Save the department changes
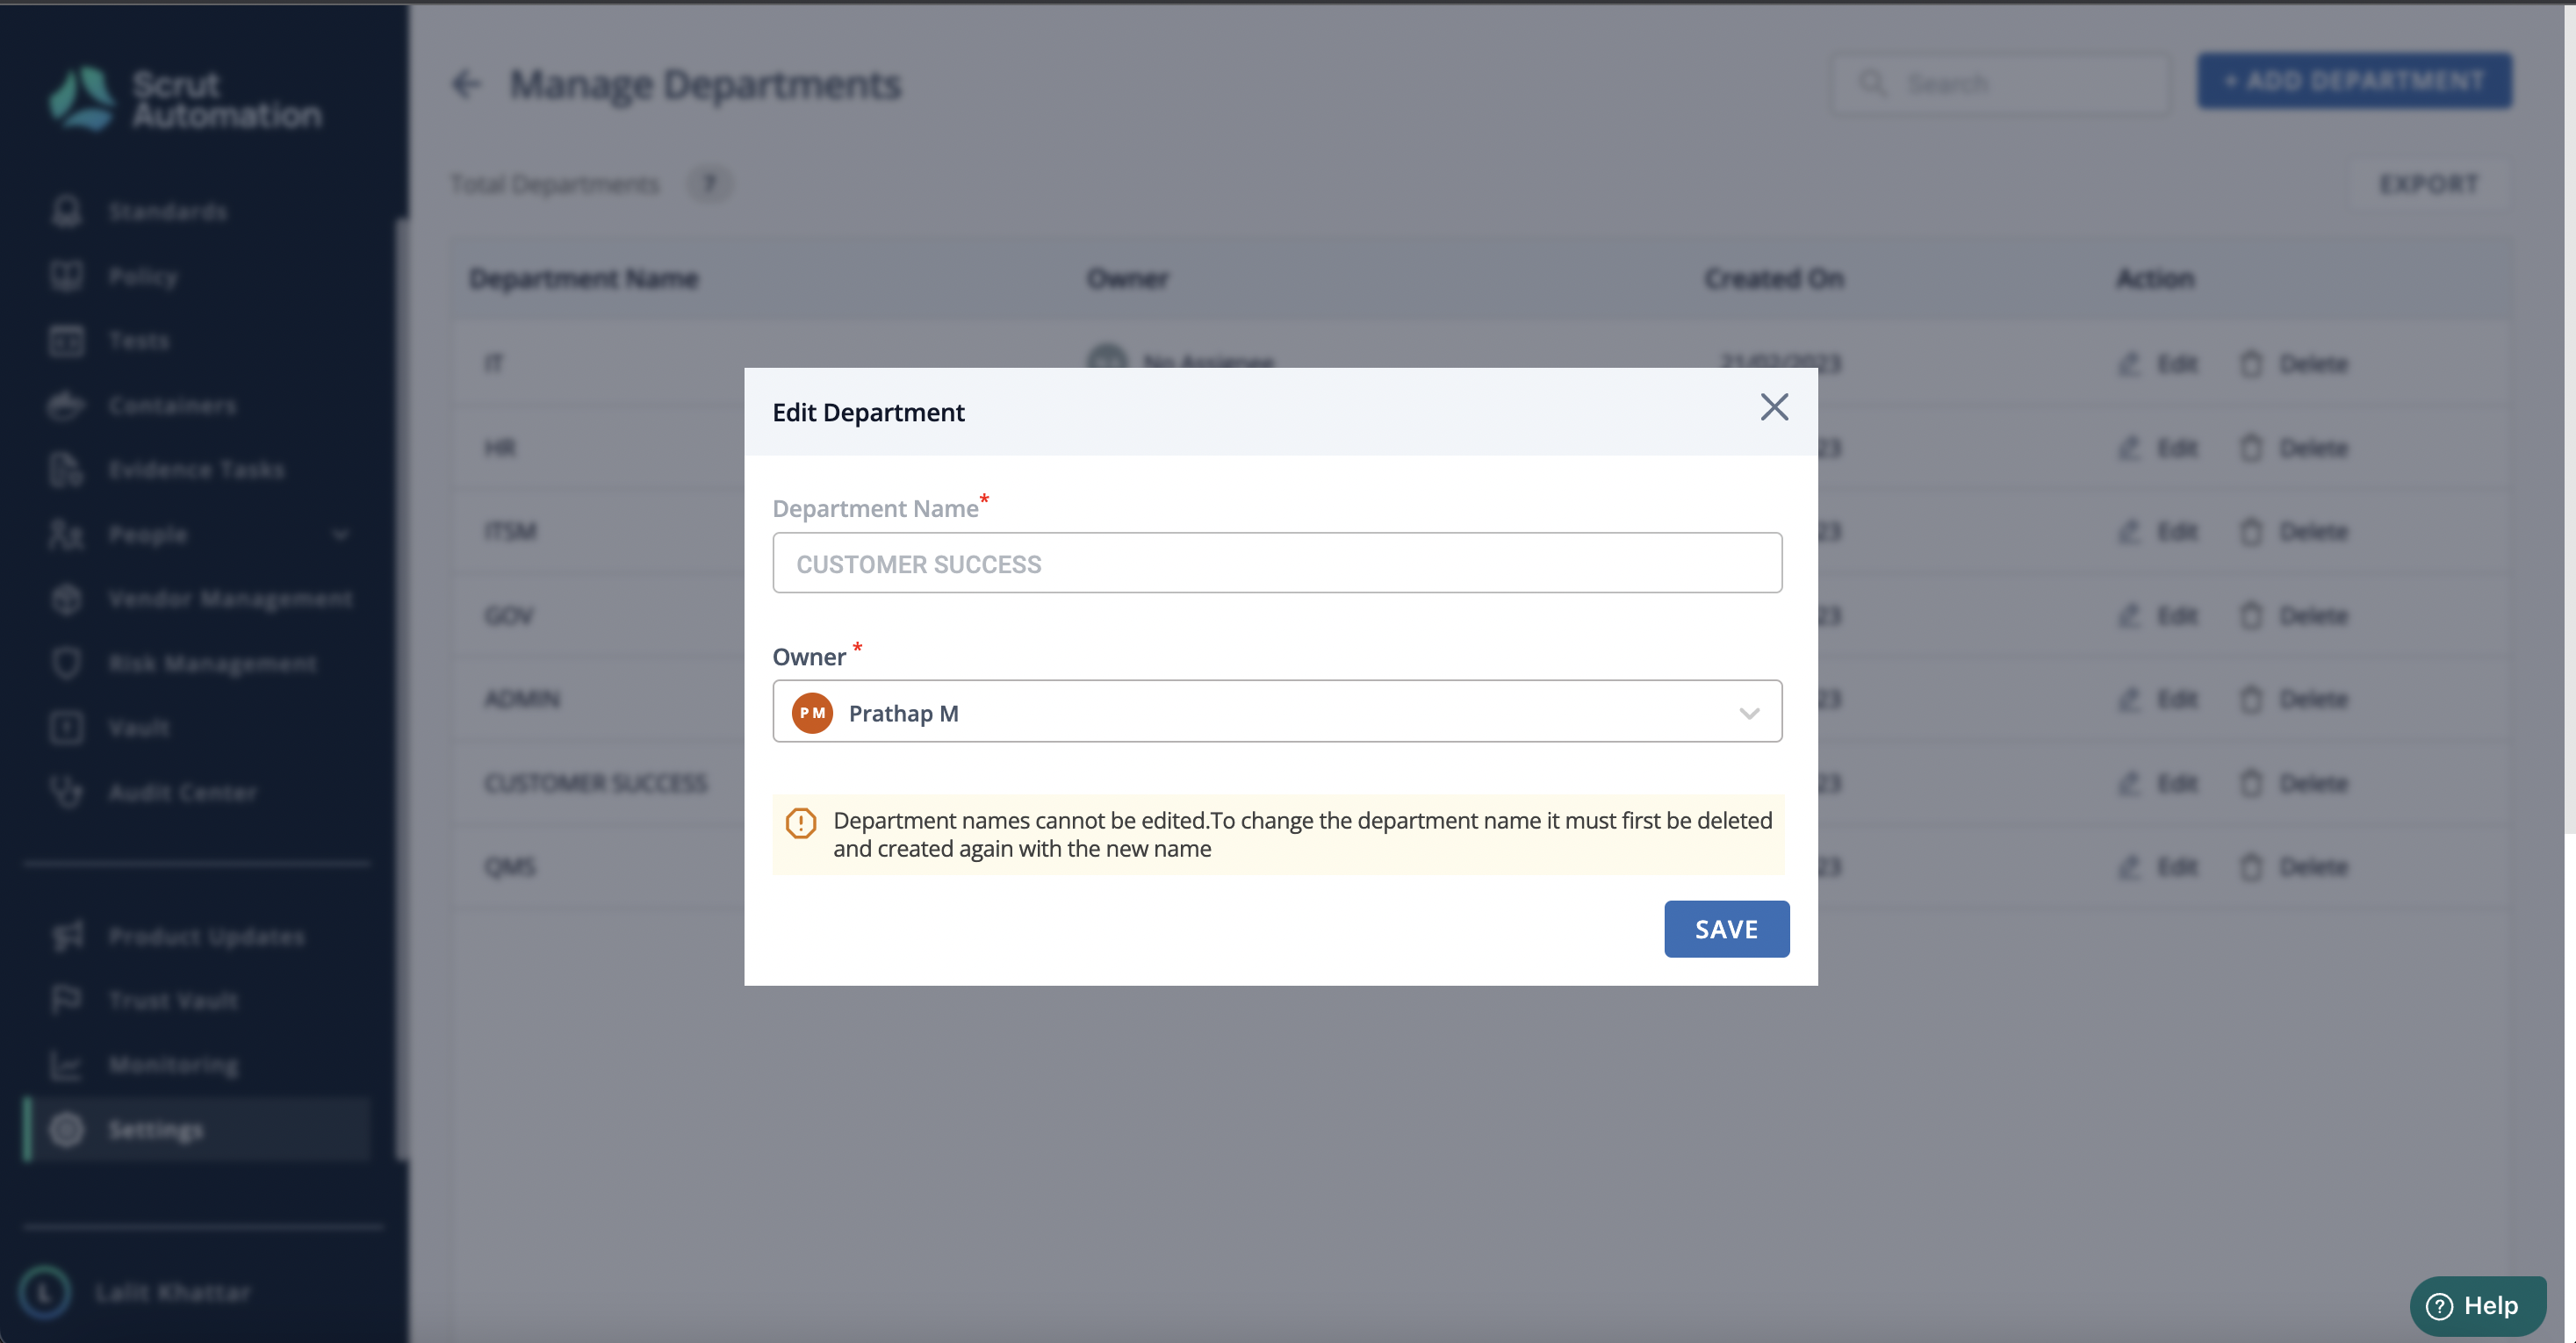Image resolution: width=2576 pixels, height=1343 pixels. tap(1726, 929)
